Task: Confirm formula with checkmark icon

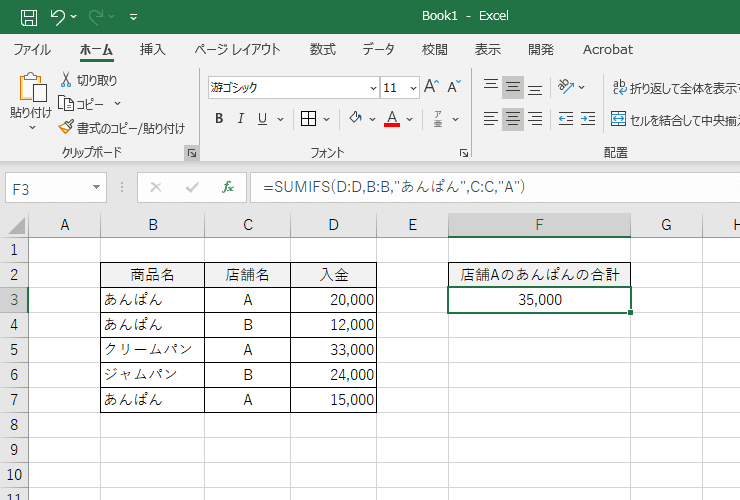Action: pyautogui.click(x=192, y=188)
